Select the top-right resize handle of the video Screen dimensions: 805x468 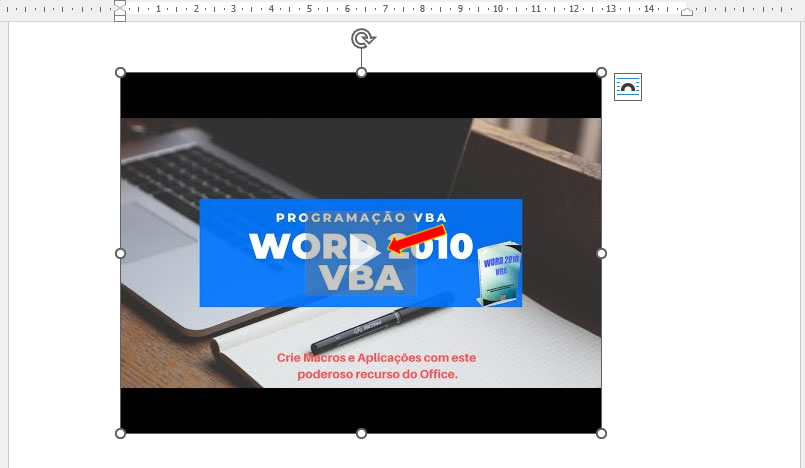(x=601, y=72)
